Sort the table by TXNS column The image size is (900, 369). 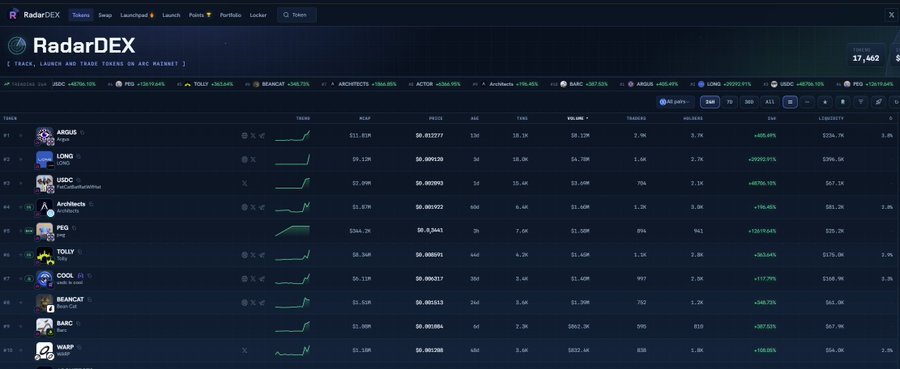(x=521, y=118)
